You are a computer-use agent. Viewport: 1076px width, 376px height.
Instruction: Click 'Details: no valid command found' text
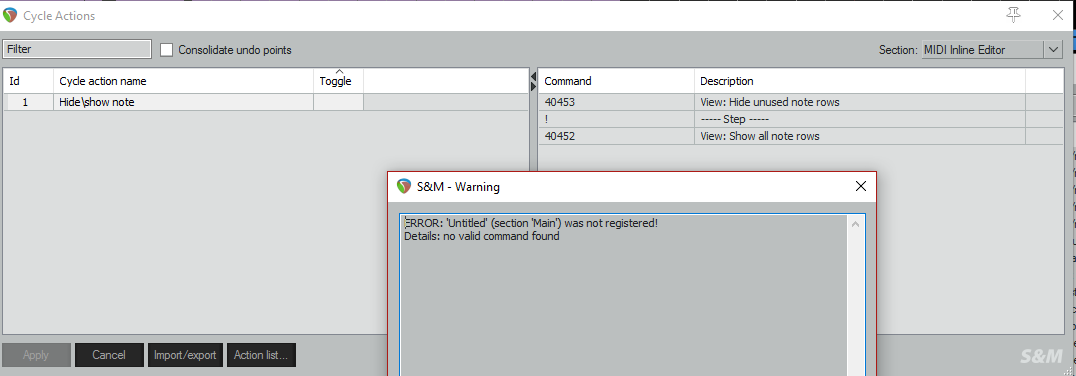point(482,236)
